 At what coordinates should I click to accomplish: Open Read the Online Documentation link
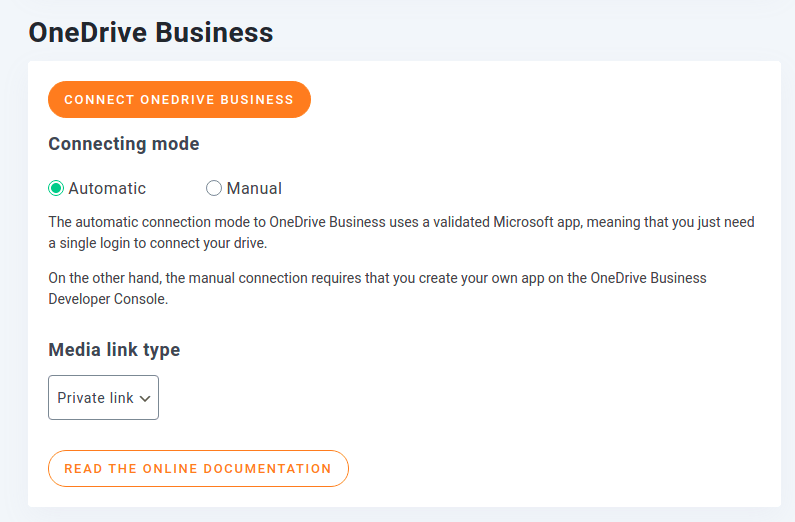pyautogui.click(x=198, y=468)
